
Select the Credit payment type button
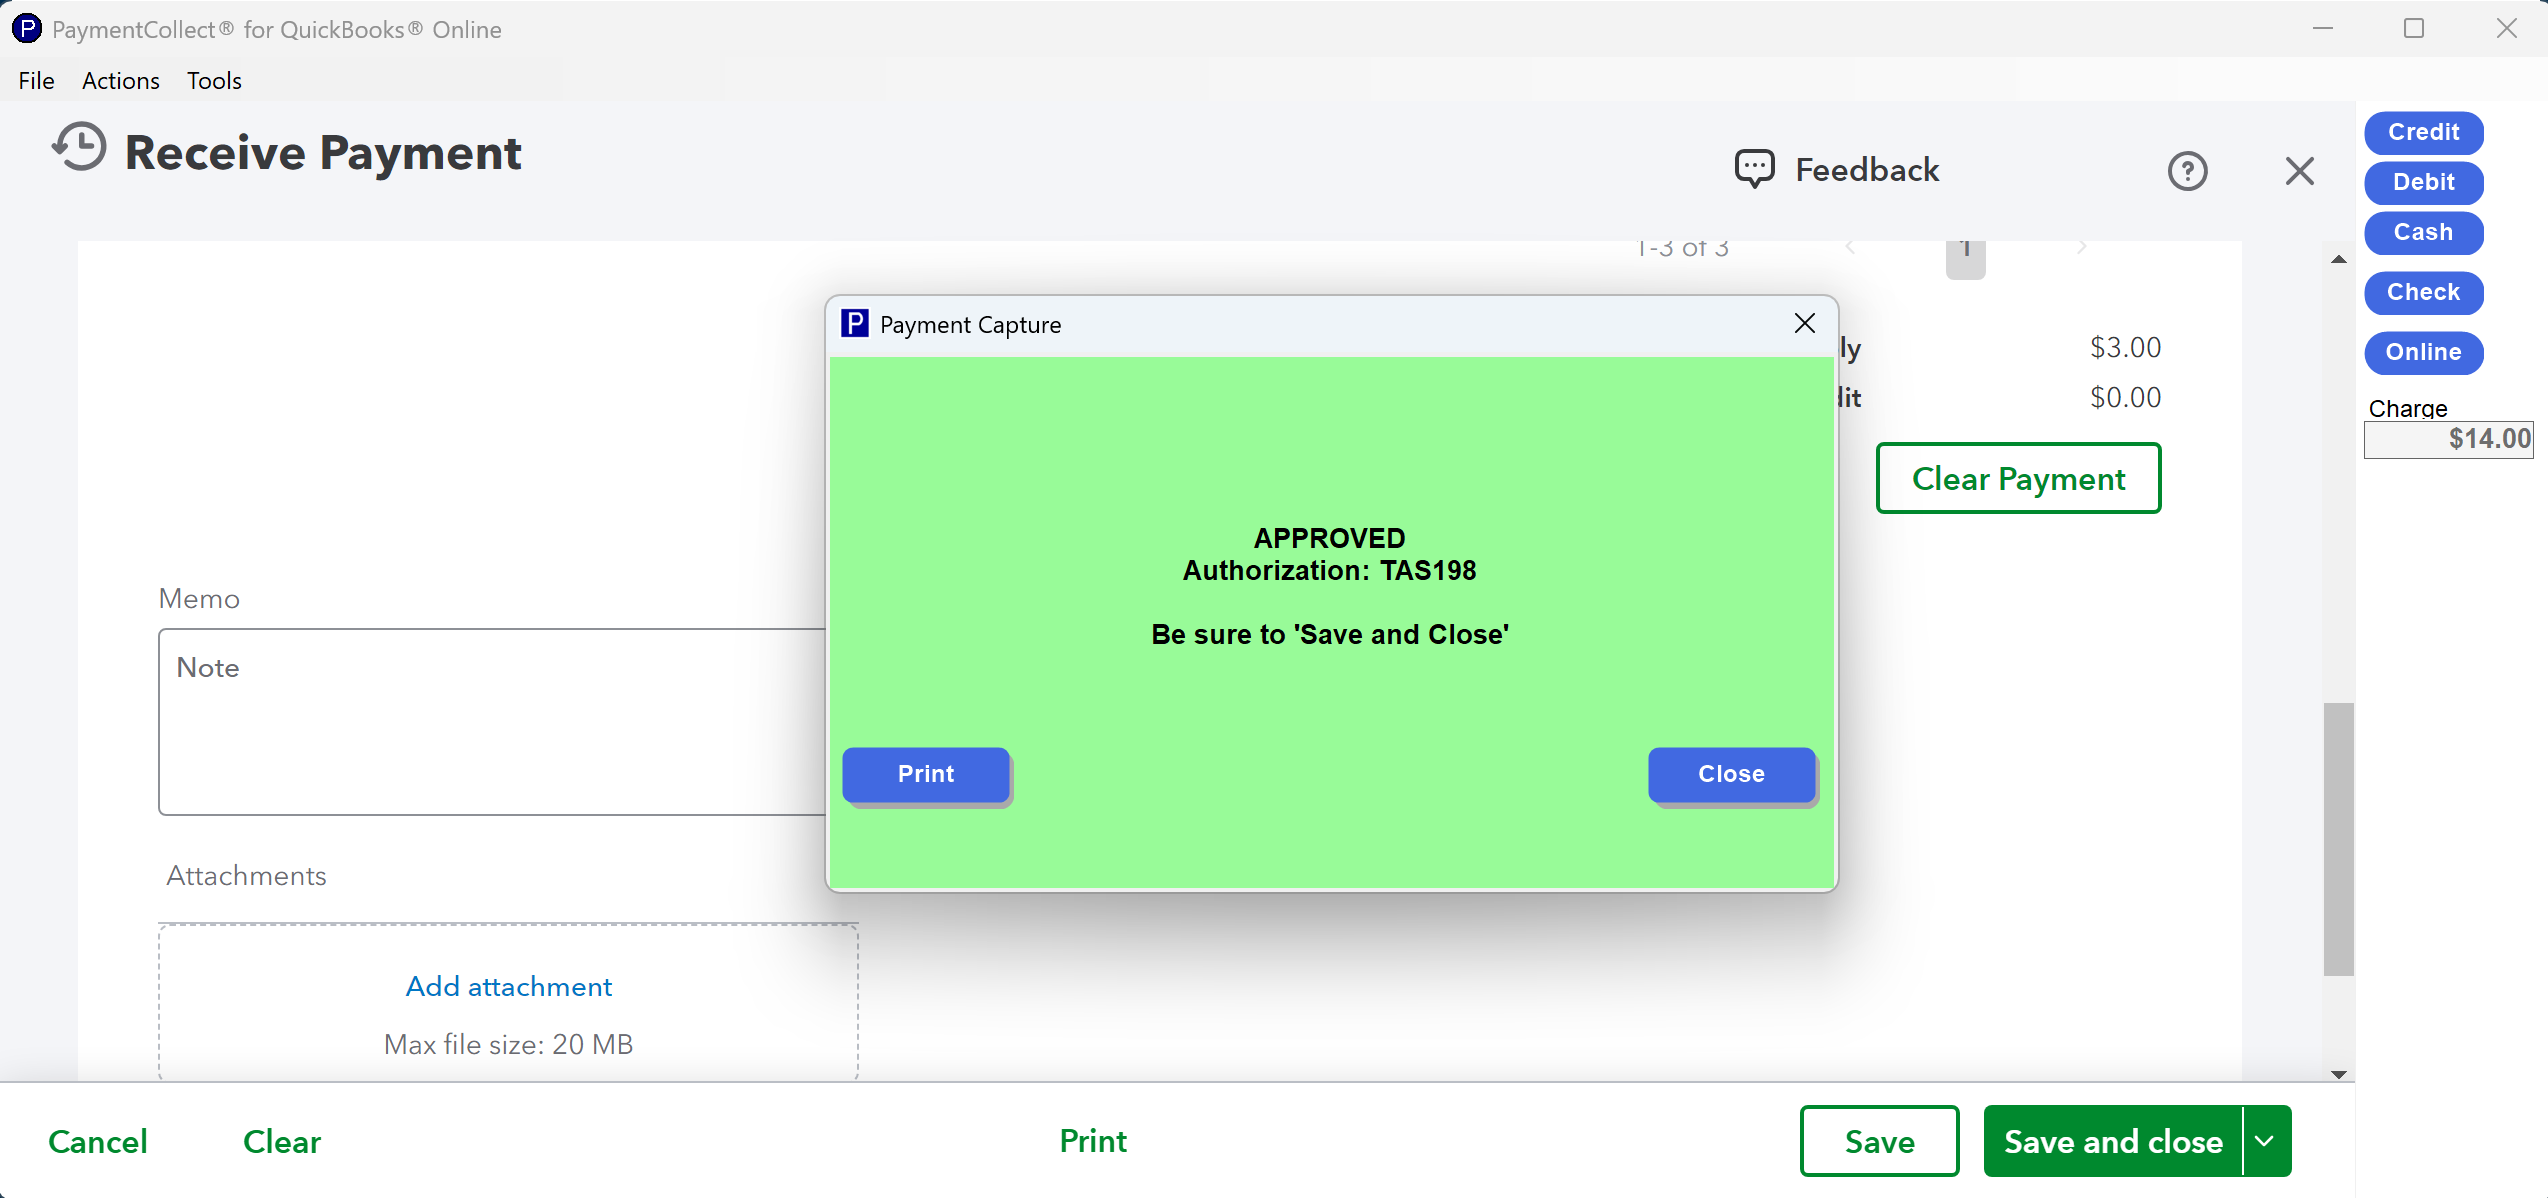click(x=2423, y=132)
